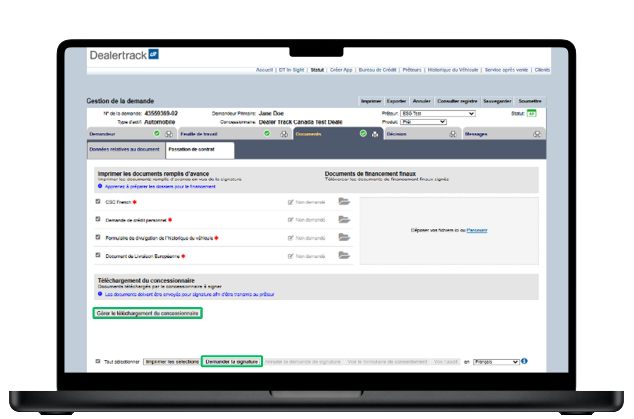
Task: Open folder icon for CSC French document
Action: coord(344,201)
